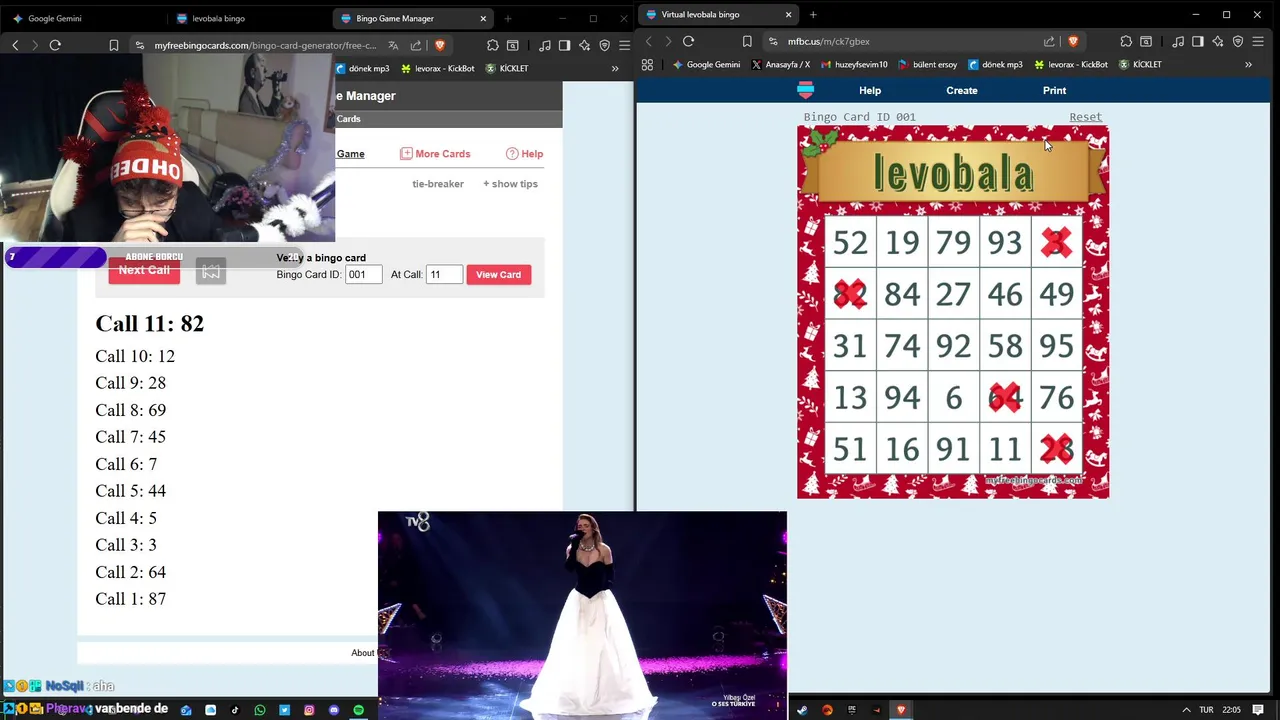Expand the show tips link
The width and height of the screenshot is (1280, 720).
(510, 184)
